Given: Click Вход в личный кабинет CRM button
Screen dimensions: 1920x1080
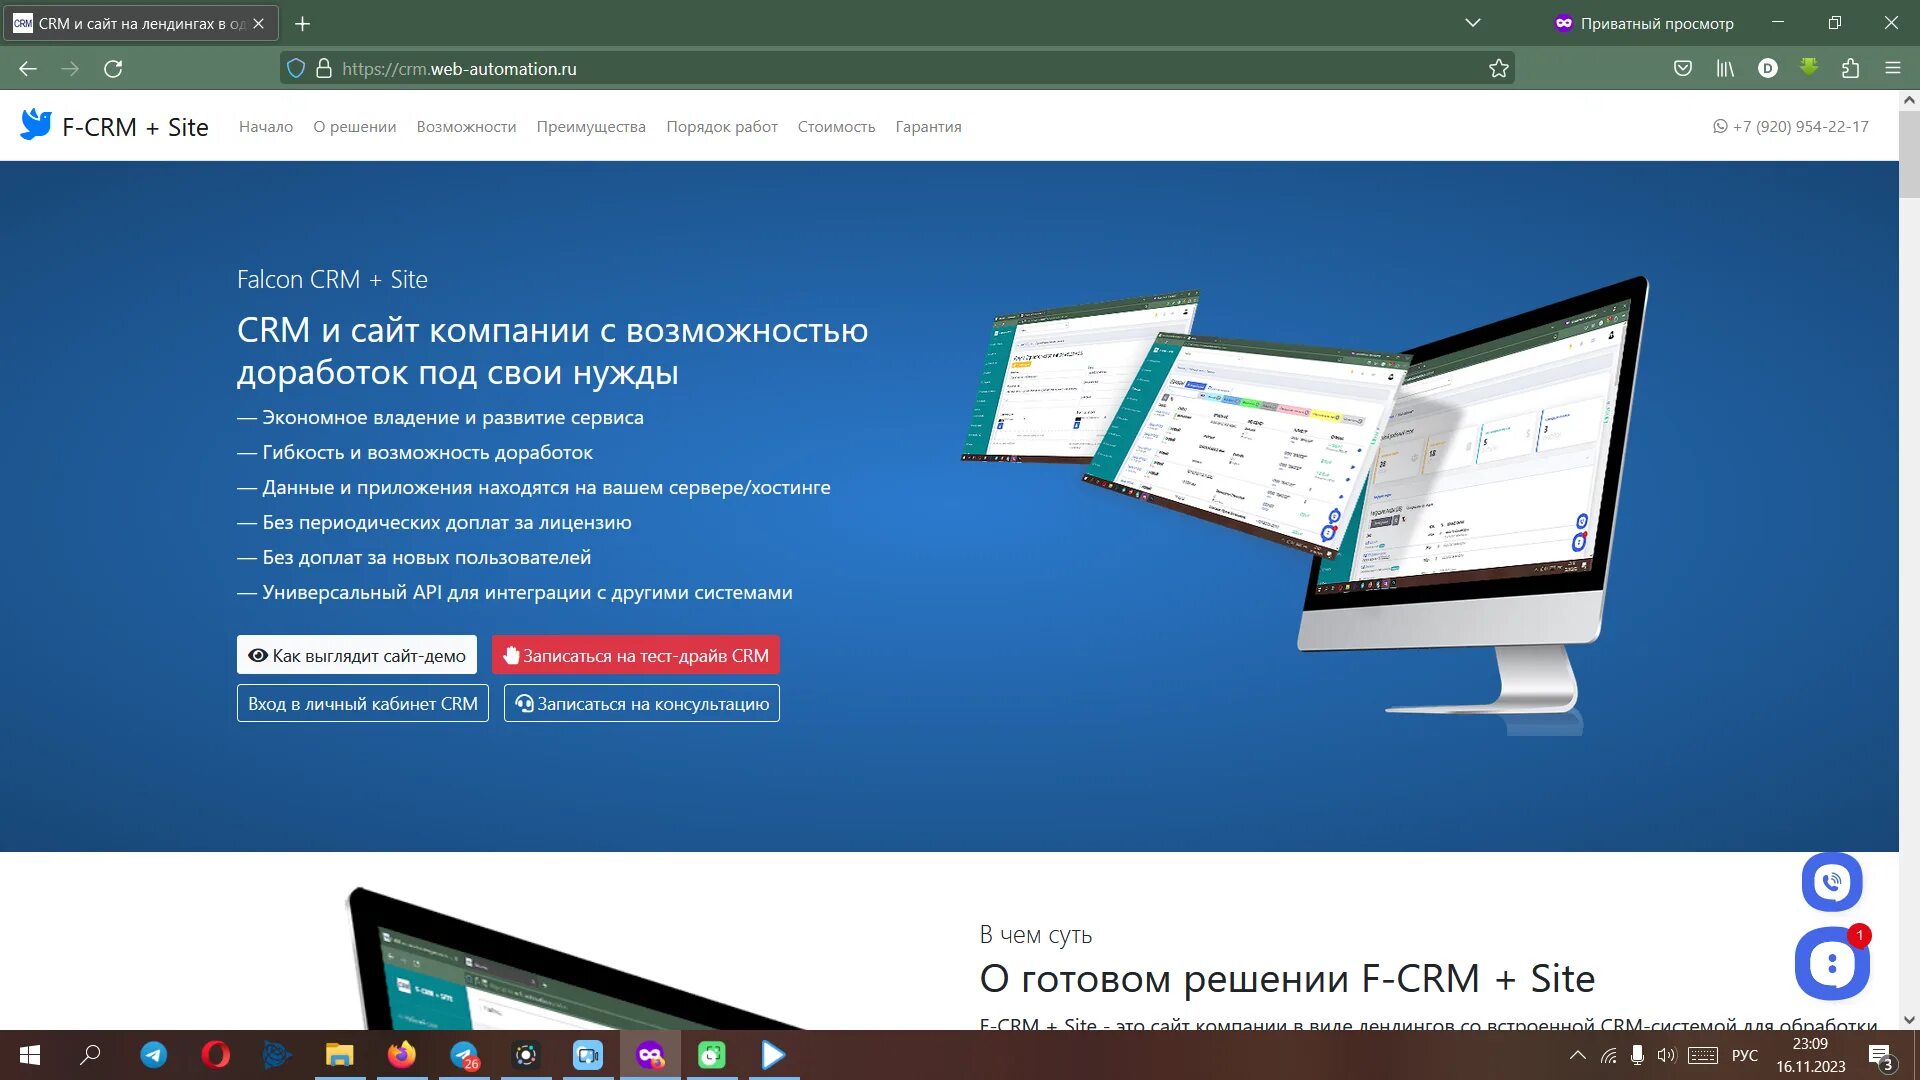Looking at the screenshot, I should coord(363,703).
